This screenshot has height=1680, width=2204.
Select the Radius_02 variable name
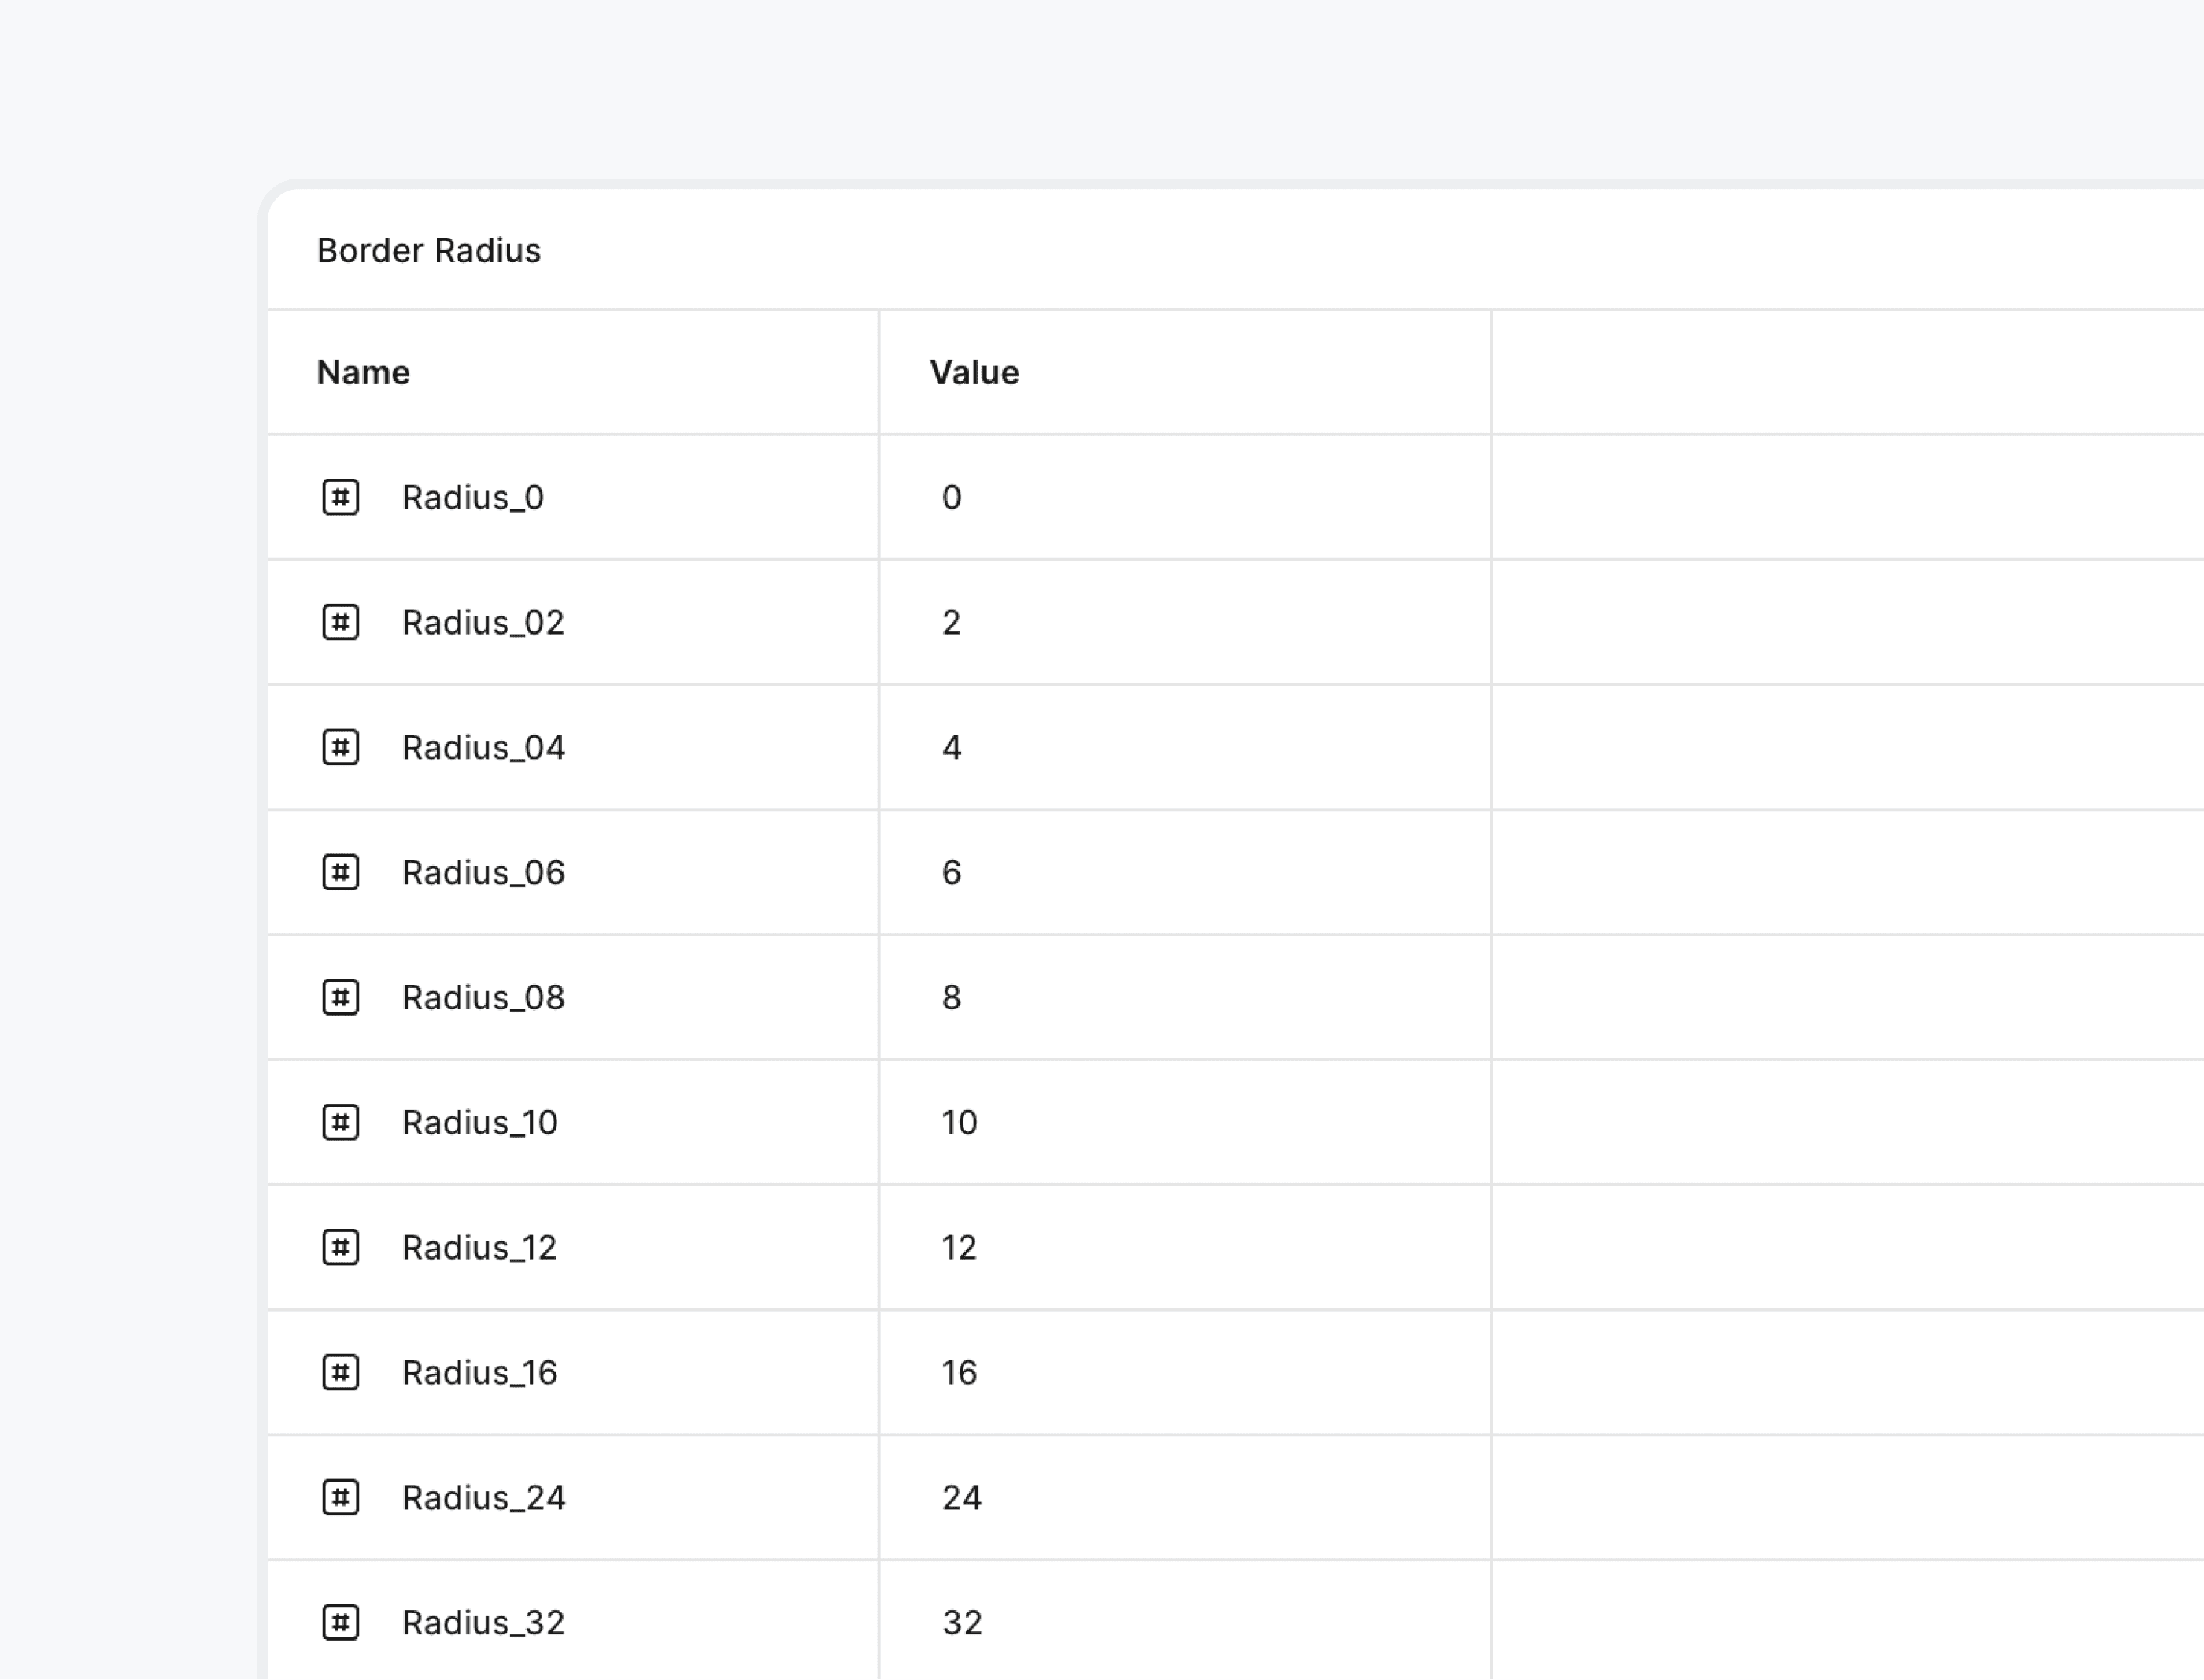pyautogui.click(x=483, y=622)
